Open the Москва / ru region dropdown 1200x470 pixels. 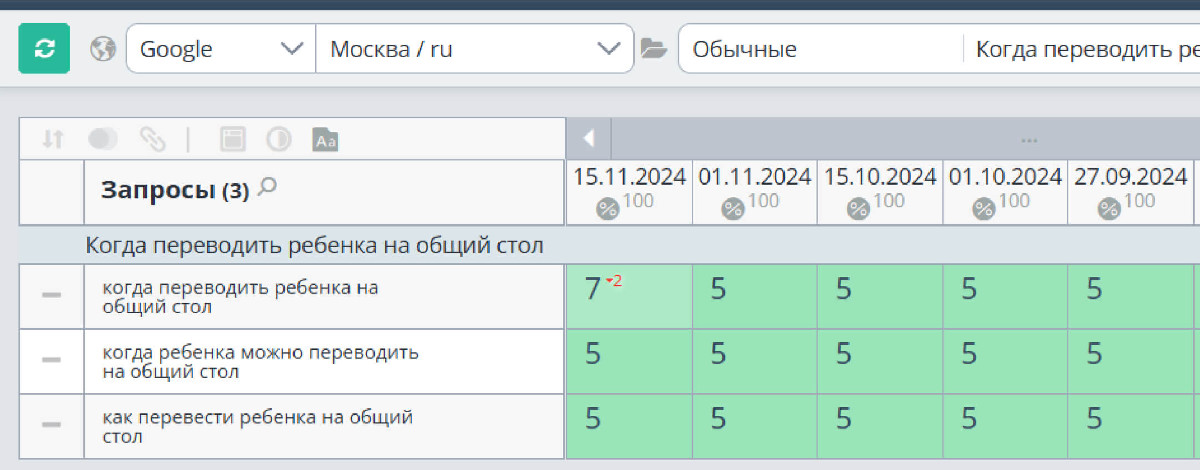click(475, 49)
